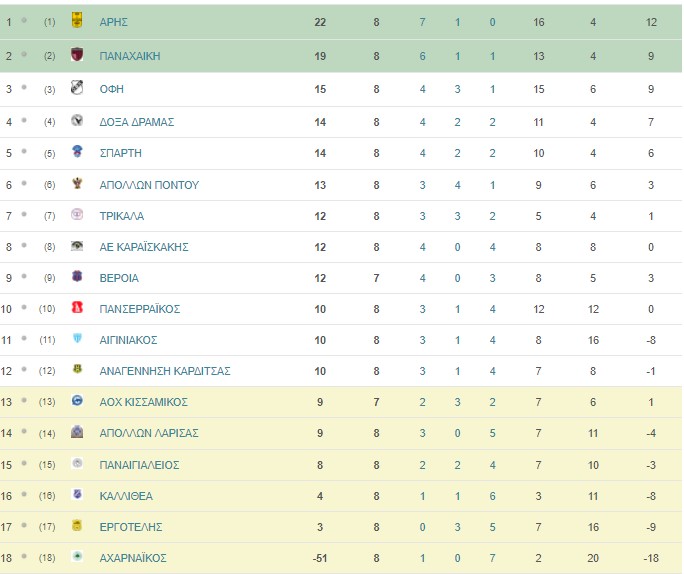Click ΑΡΗΣ wins value 7
684x574 pixels.
click(x=422, y=22)
